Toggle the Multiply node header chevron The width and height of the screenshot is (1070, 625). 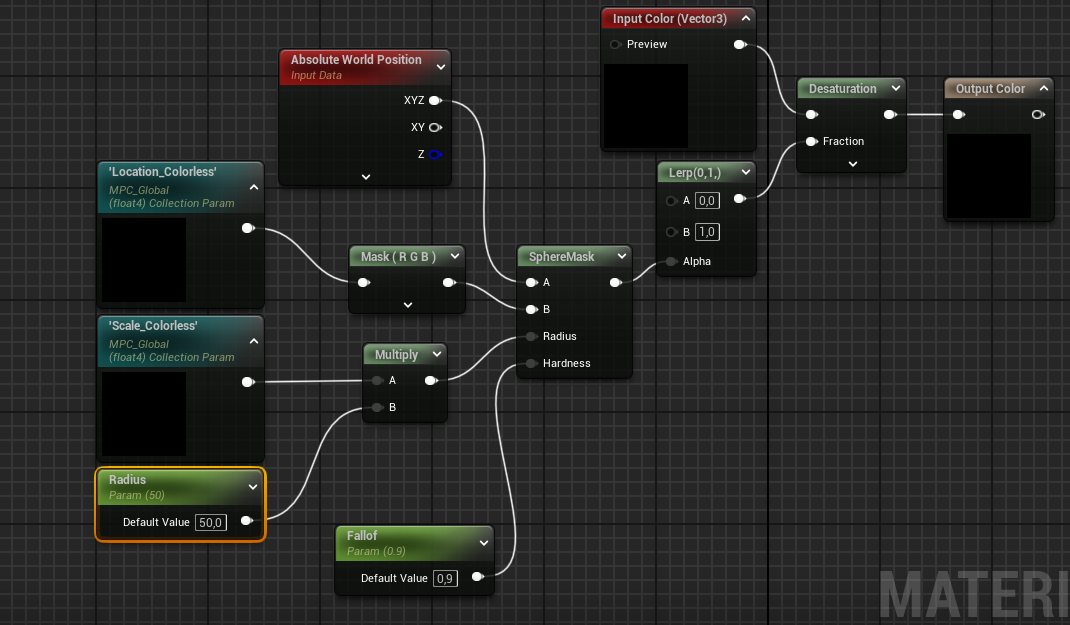437,354
